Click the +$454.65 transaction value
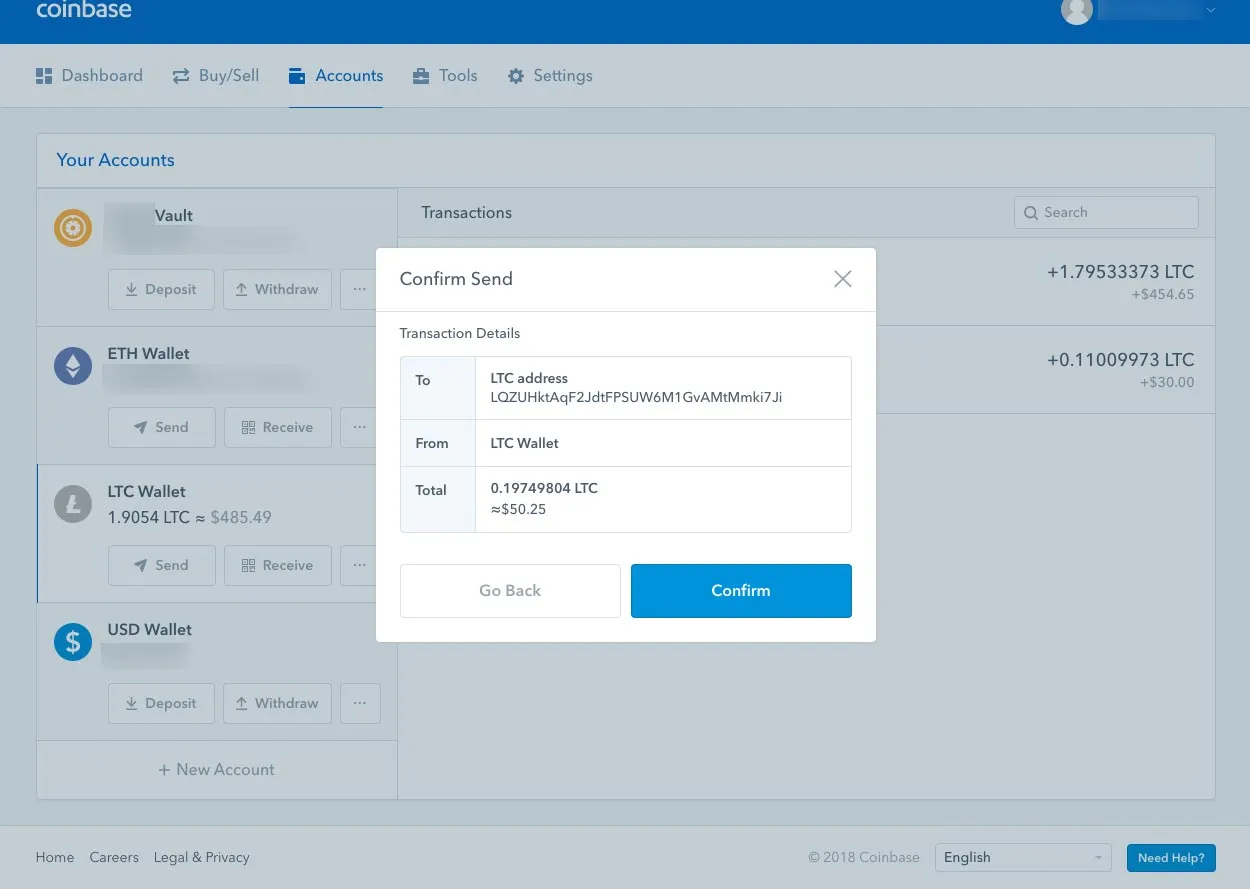The width and height of the screenshot is (1250, 889). pyautogui.click(x=1163, y=295)
